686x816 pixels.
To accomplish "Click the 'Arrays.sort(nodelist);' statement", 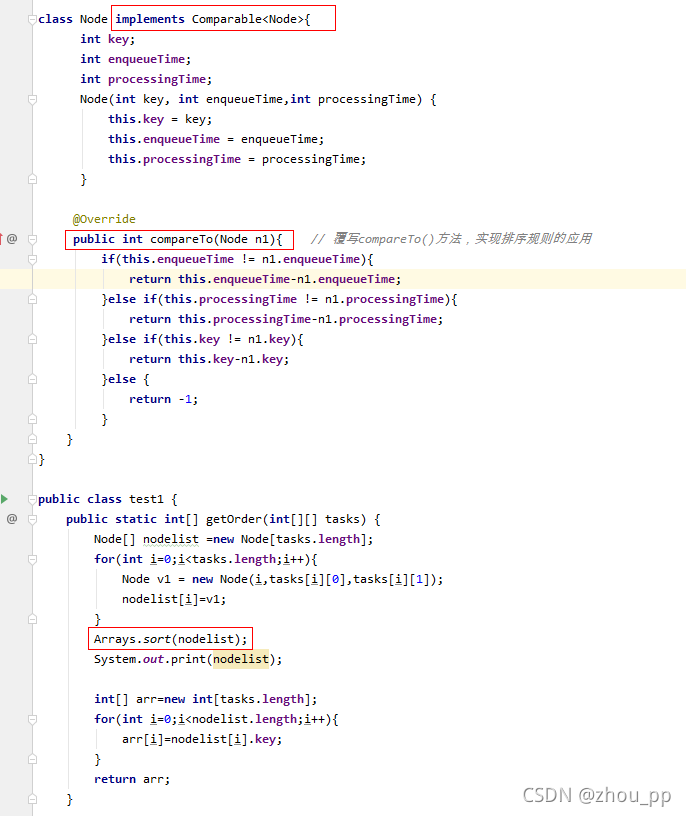I will point(171,639).
